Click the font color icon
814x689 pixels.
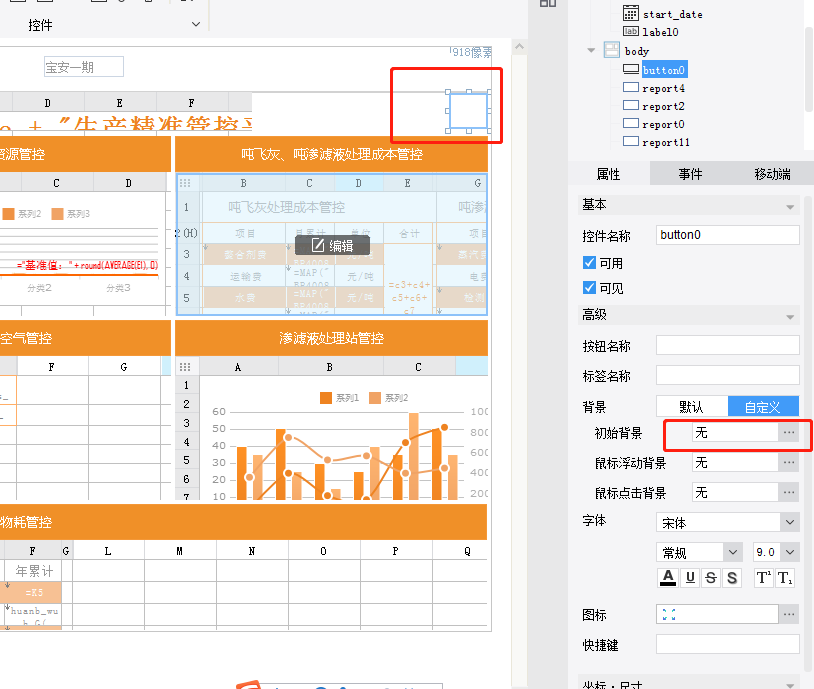(667, 578)
